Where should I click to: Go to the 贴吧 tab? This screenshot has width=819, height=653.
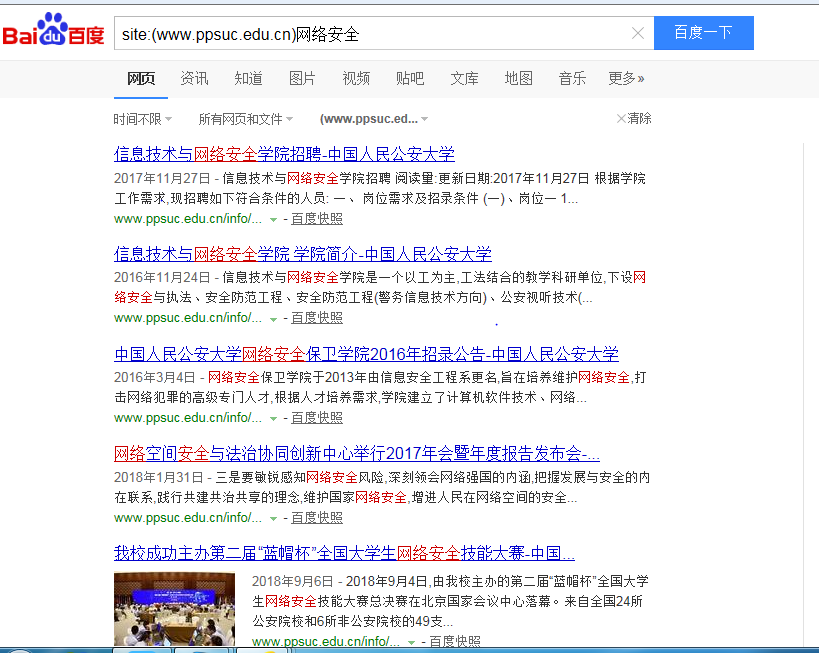tap(410, 79)
